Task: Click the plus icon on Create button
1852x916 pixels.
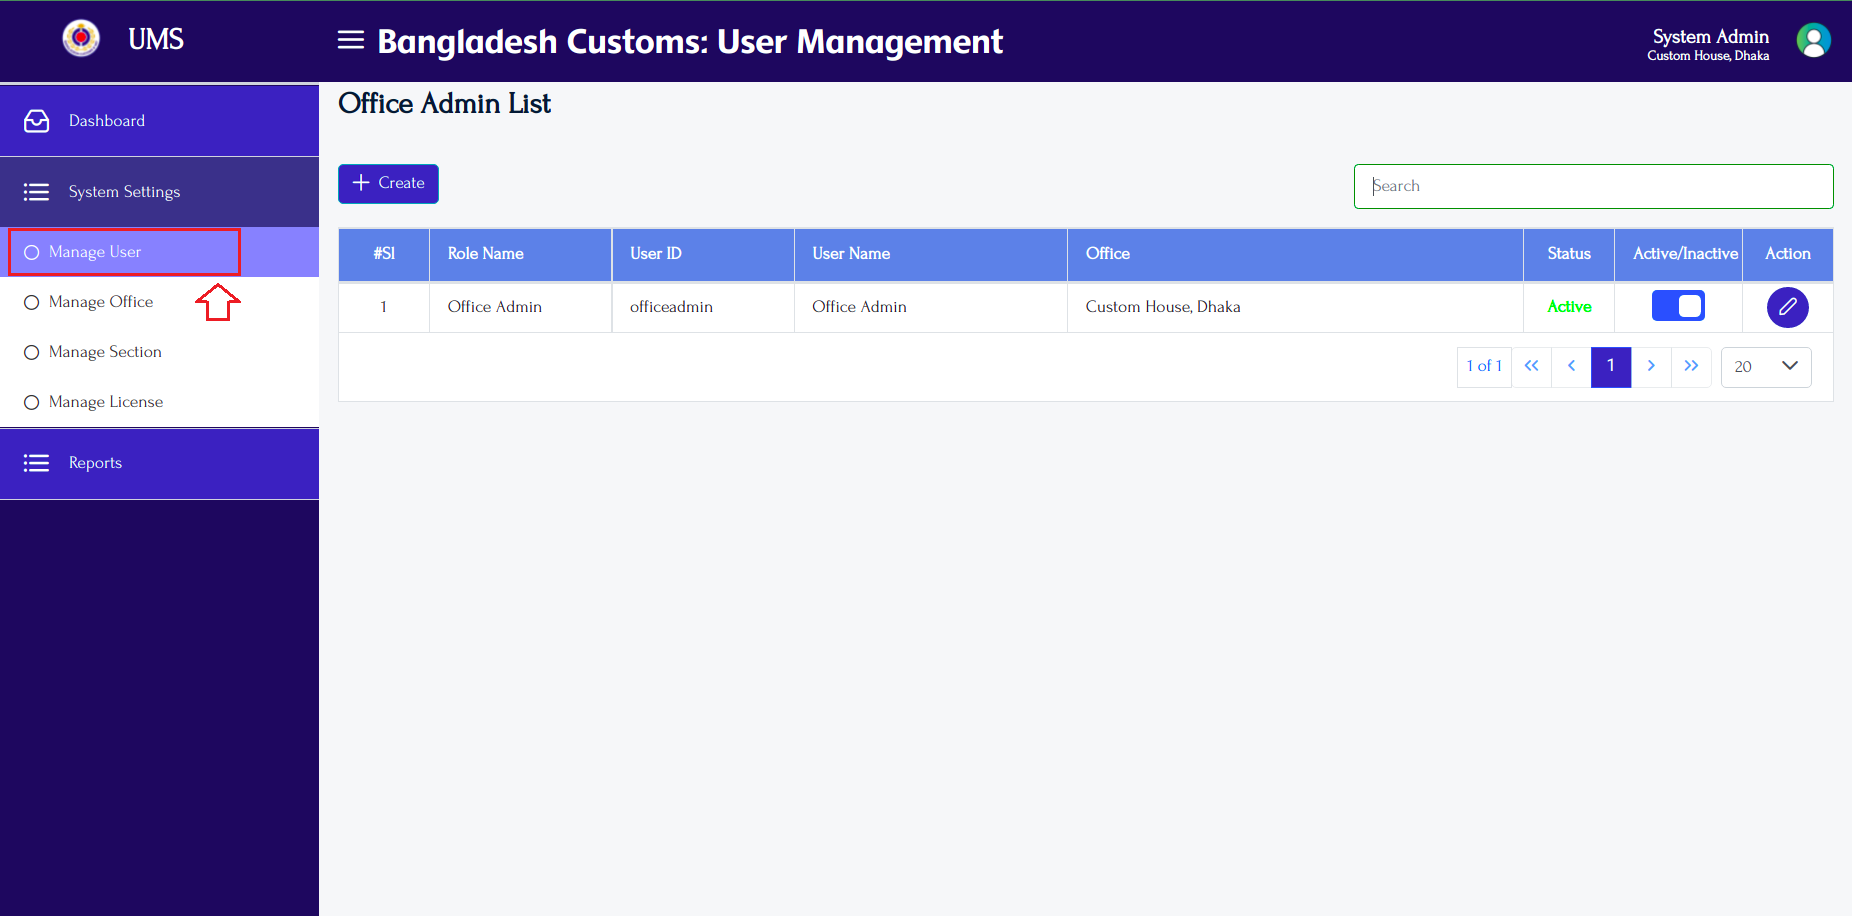Action: coord(362,183)
